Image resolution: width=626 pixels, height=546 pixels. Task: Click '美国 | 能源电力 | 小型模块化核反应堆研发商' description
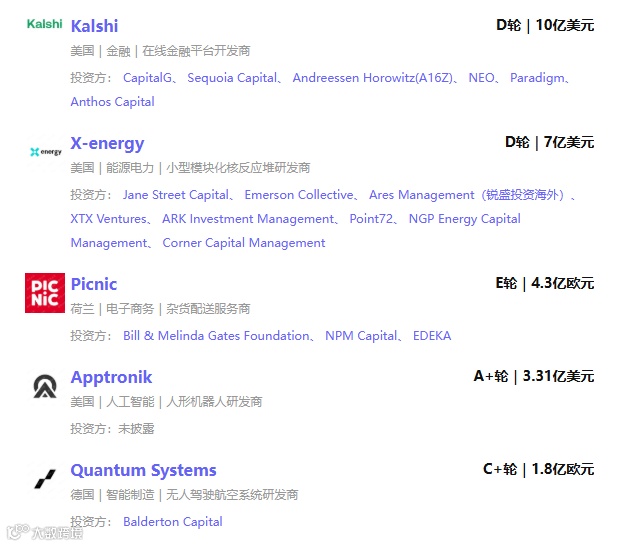pos(190,168)
